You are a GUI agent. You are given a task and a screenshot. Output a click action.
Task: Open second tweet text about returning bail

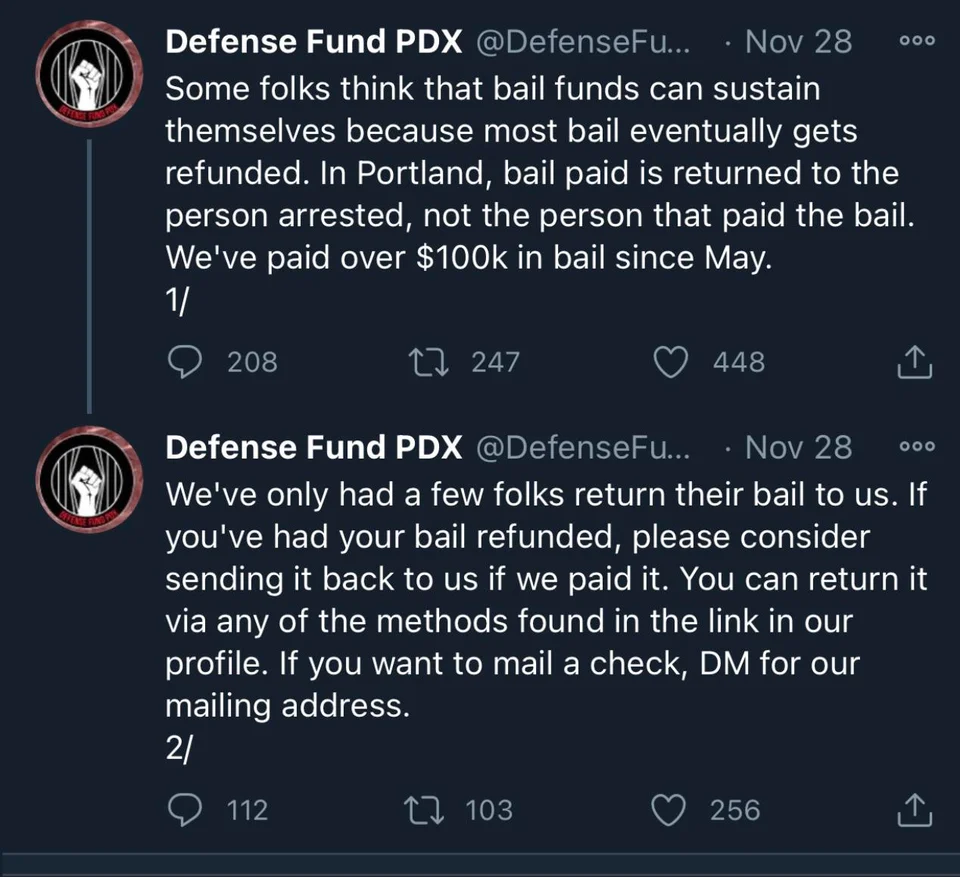[546, 620]
